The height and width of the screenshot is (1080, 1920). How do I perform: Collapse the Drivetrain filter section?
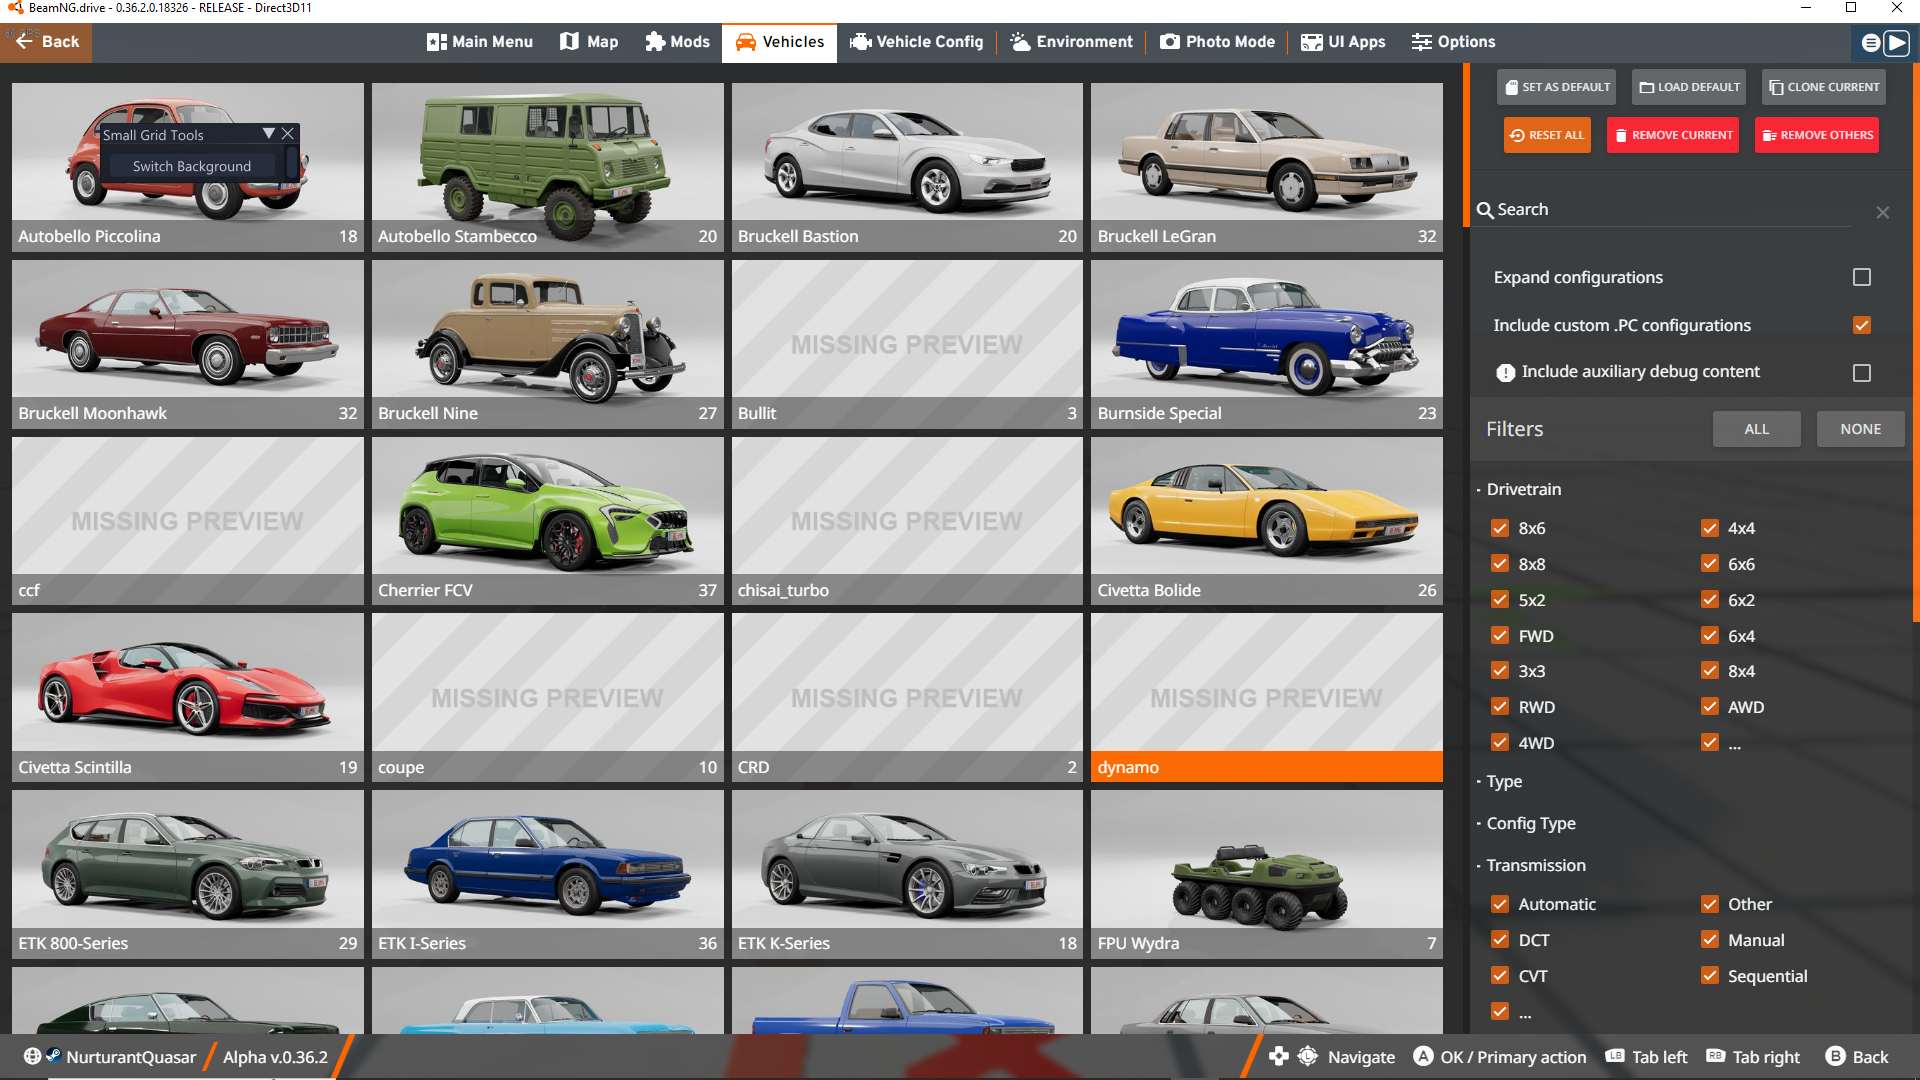1523,489
